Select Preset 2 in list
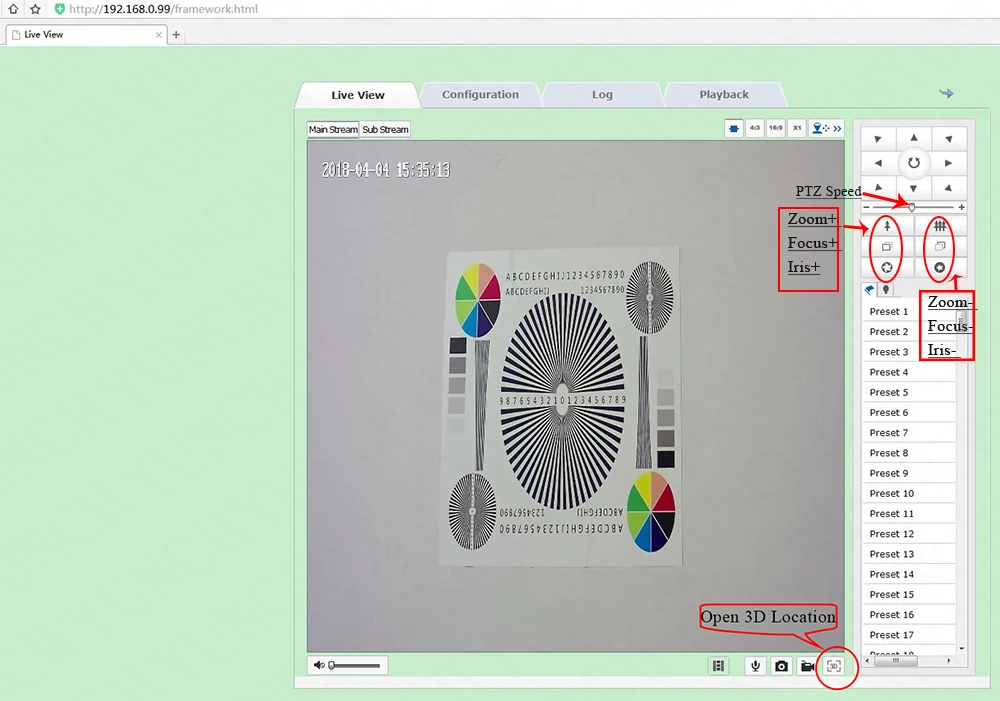Screen dimensions: 1000x701 point(909,332)
